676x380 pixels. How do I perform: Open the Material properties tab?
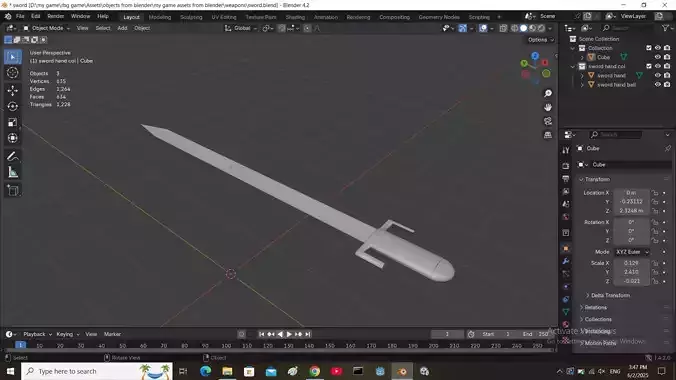[x=566, y=324]
